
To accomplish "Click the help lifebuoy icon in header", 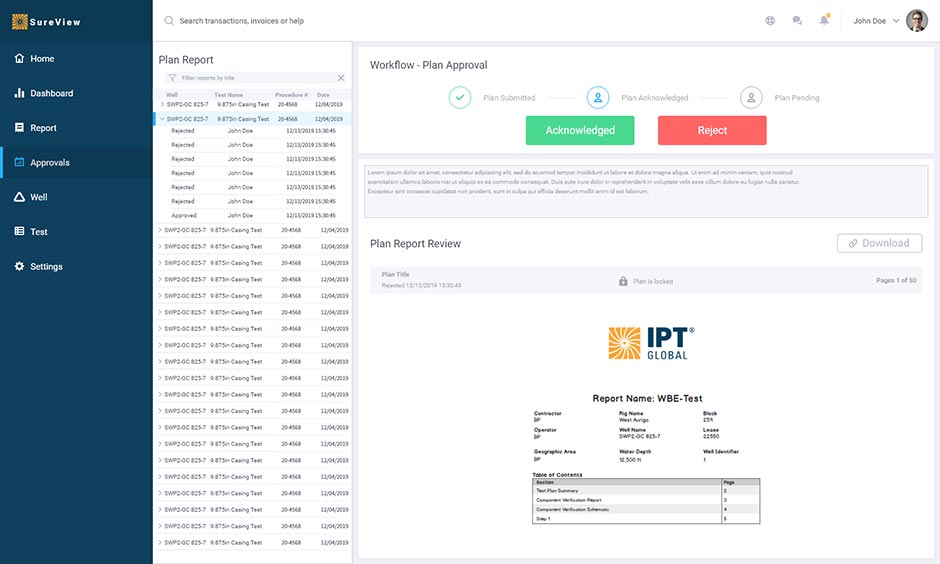I will pyautogui.click(x=770, y=20).
